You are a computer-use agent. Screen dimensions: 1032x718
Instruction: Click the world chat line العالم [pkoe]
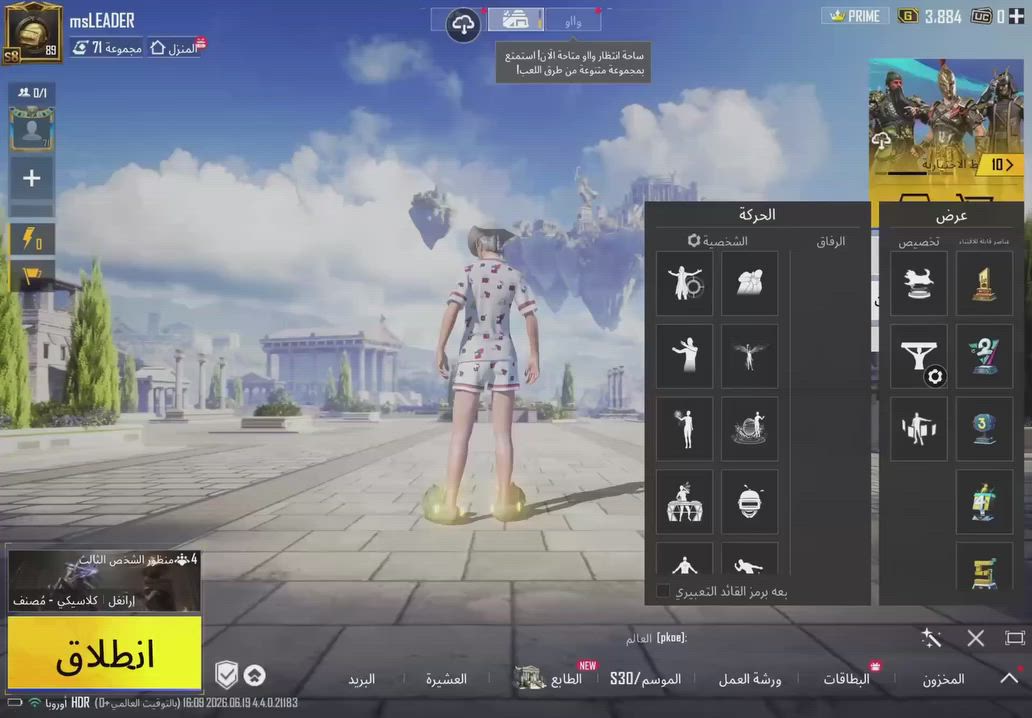click(x=656, y=638)
